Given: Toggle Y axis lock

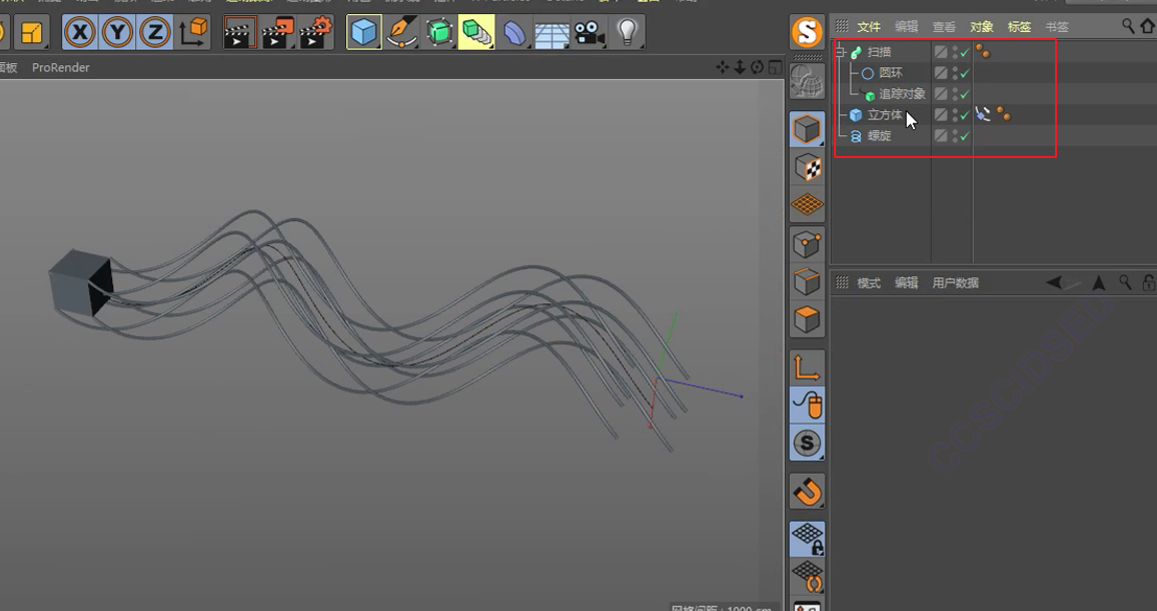Looking at the screenshot, I should pos(118,33).
